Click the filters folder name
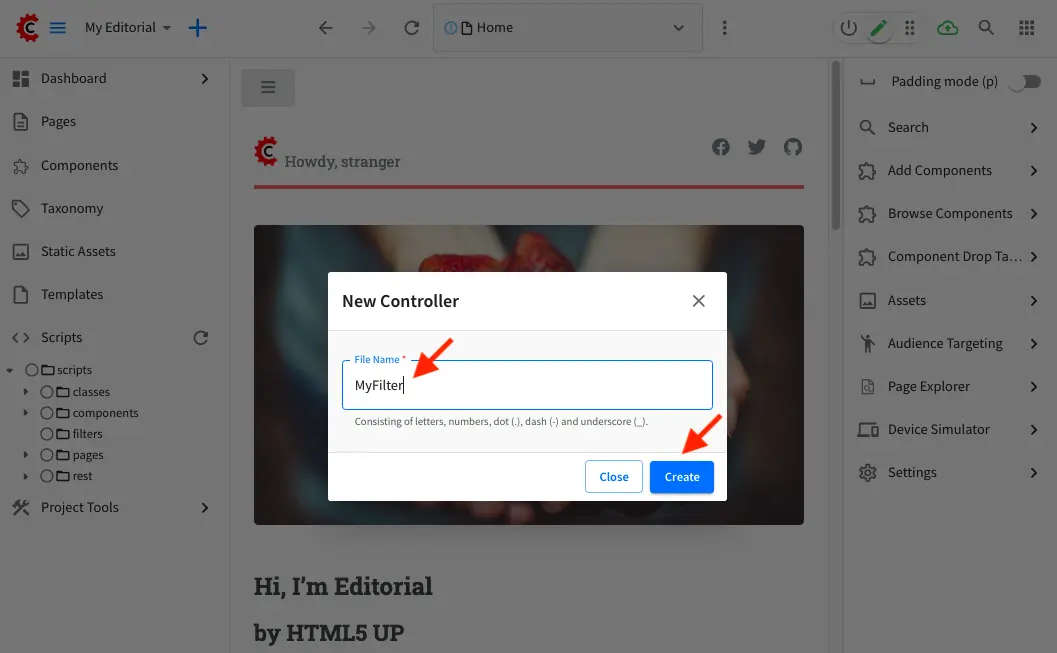Image resolution: width=1057 pixels, height=653 pixels. click(x=88, y=434)
